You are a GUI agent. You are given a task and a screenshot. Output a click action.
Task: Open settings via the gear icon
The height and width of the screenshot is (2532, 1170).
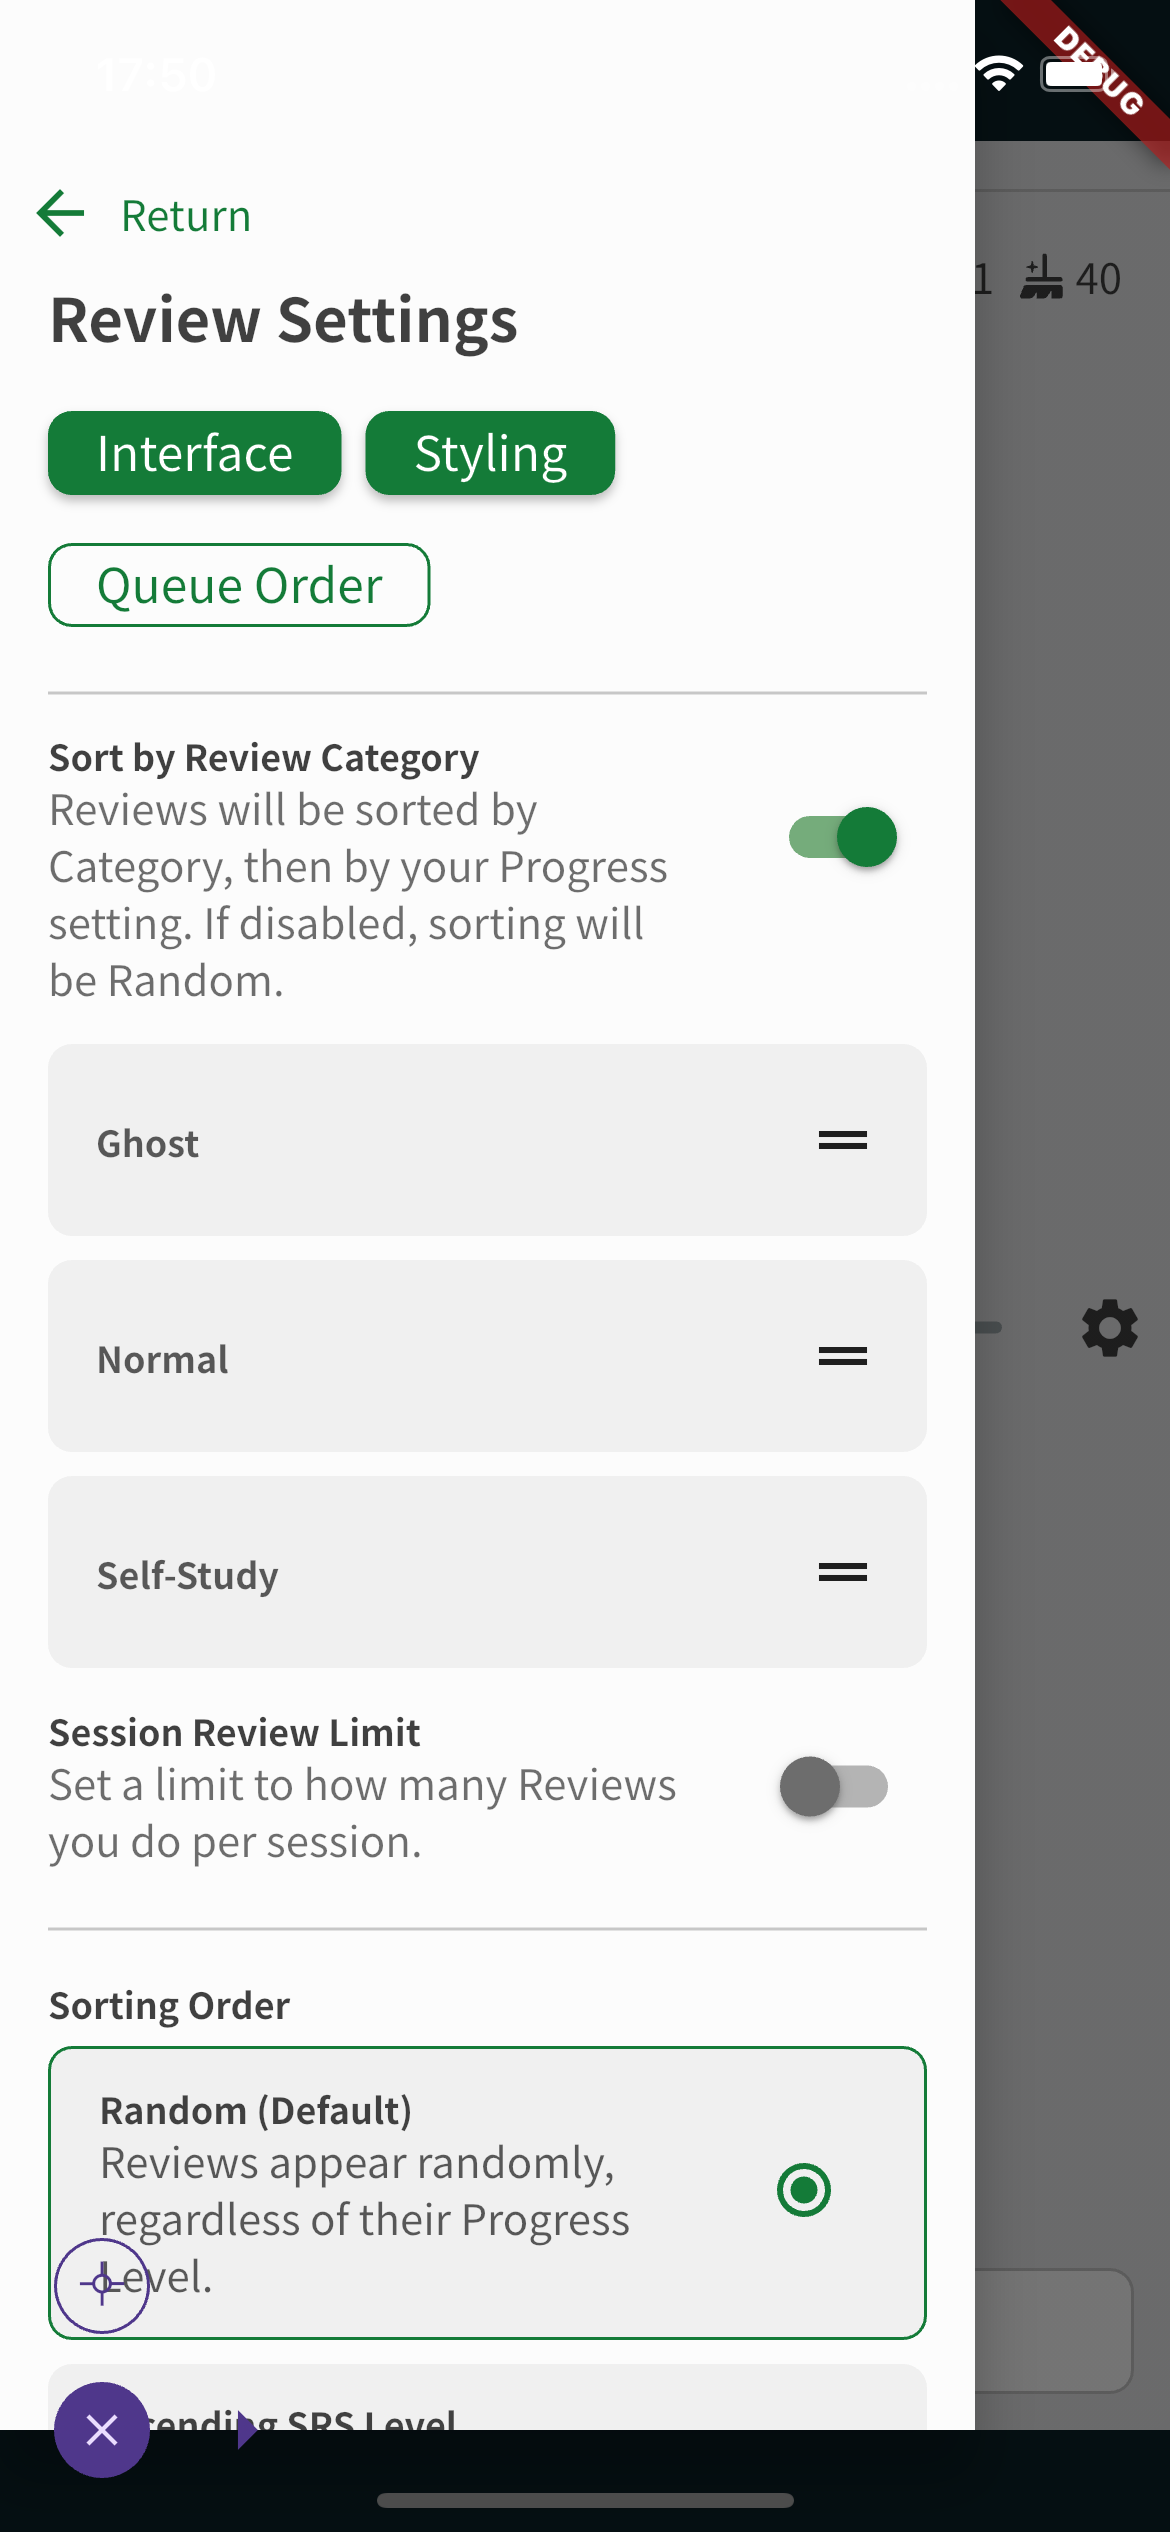[1110, 1328]
